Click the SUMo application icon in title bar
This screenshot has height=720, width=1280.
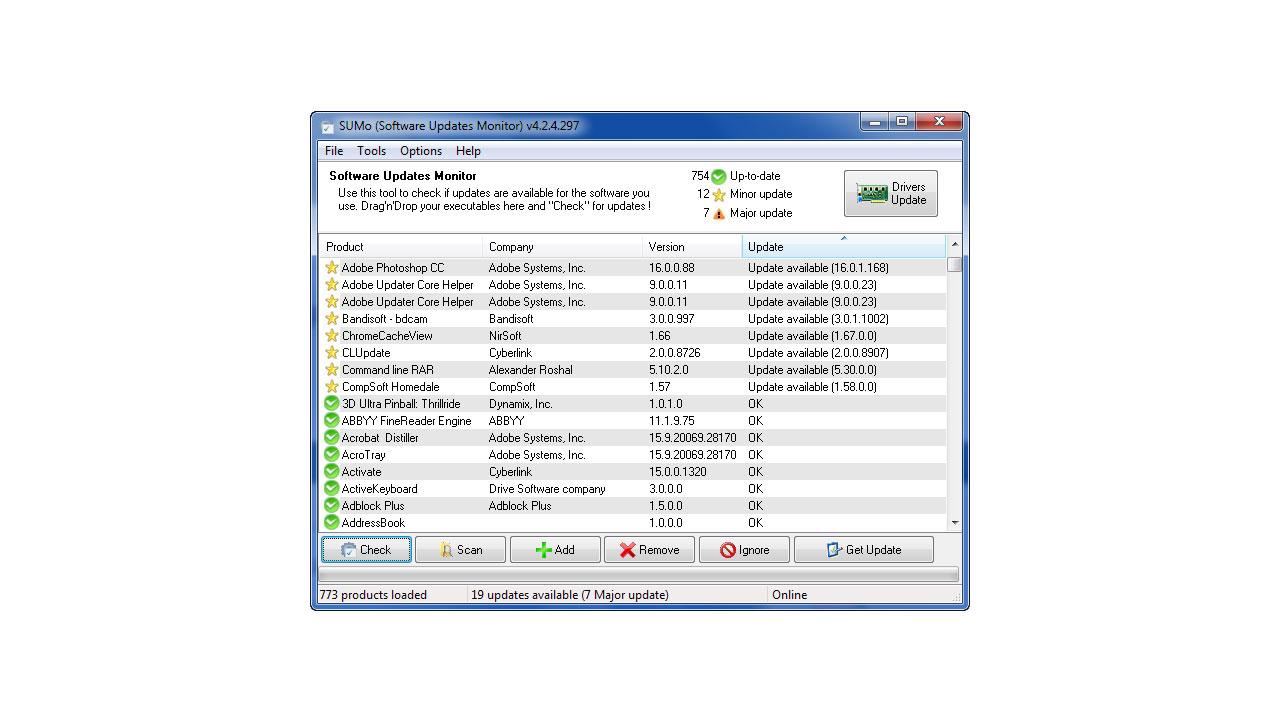pyautogui.click(x=327, y=127)
